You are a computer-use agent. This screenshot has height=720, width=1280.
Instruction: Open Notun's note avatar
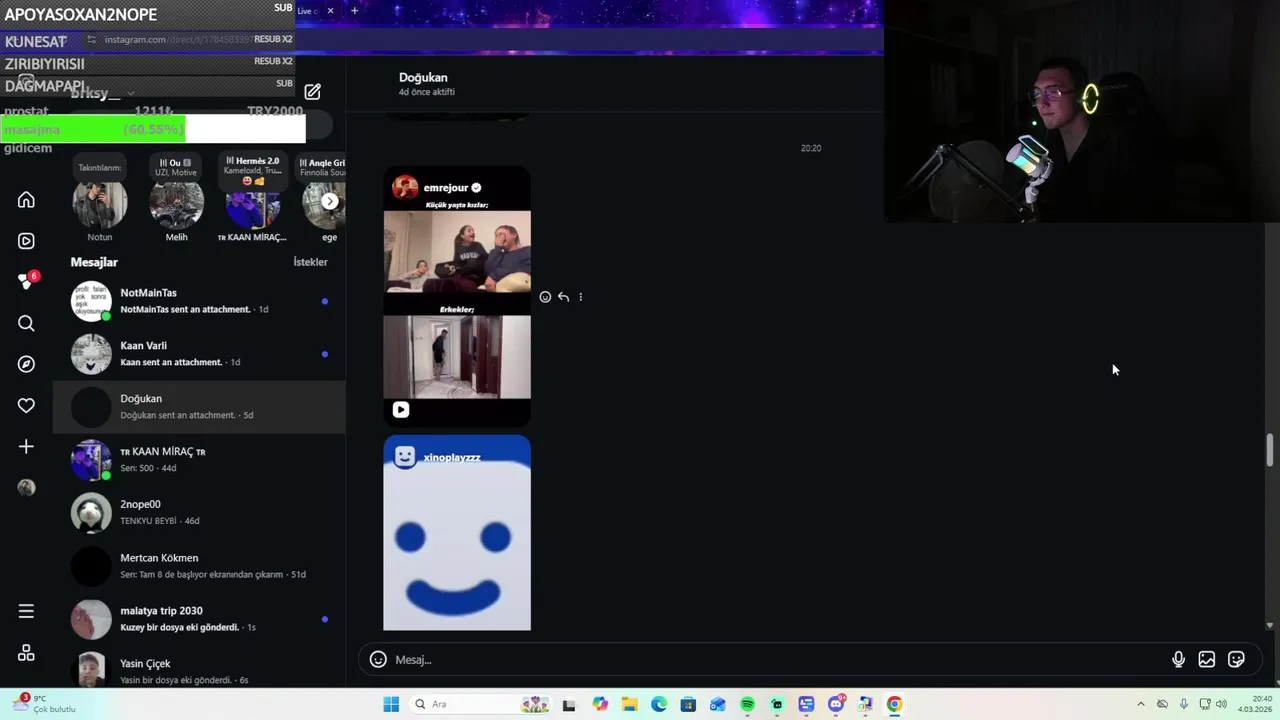[x=100, y=204]
